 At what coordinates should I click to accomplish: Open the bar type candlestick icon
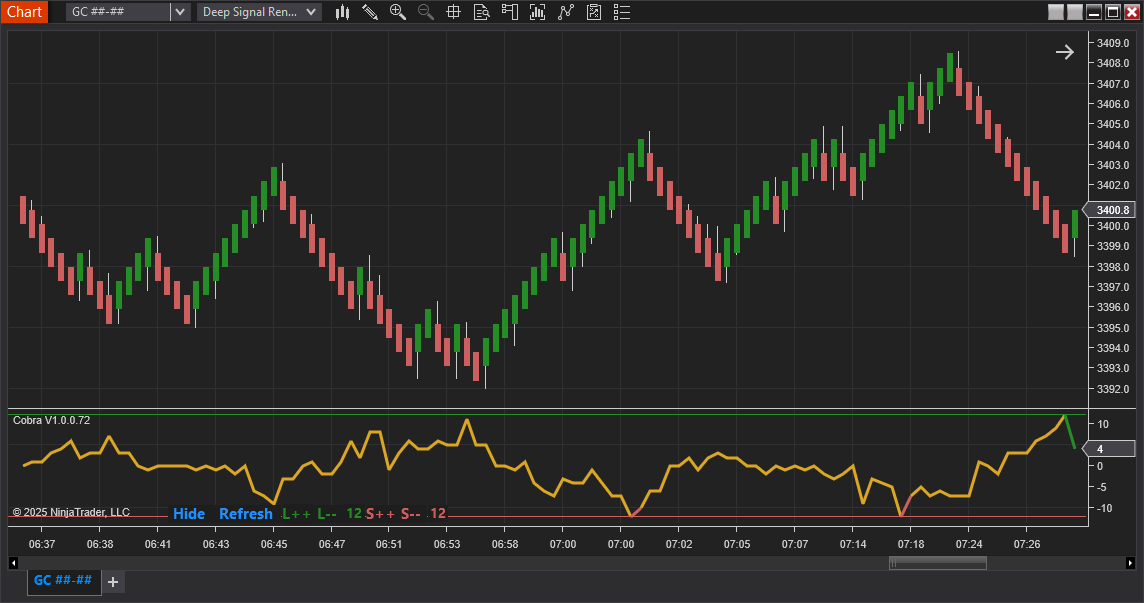[343, 12]
